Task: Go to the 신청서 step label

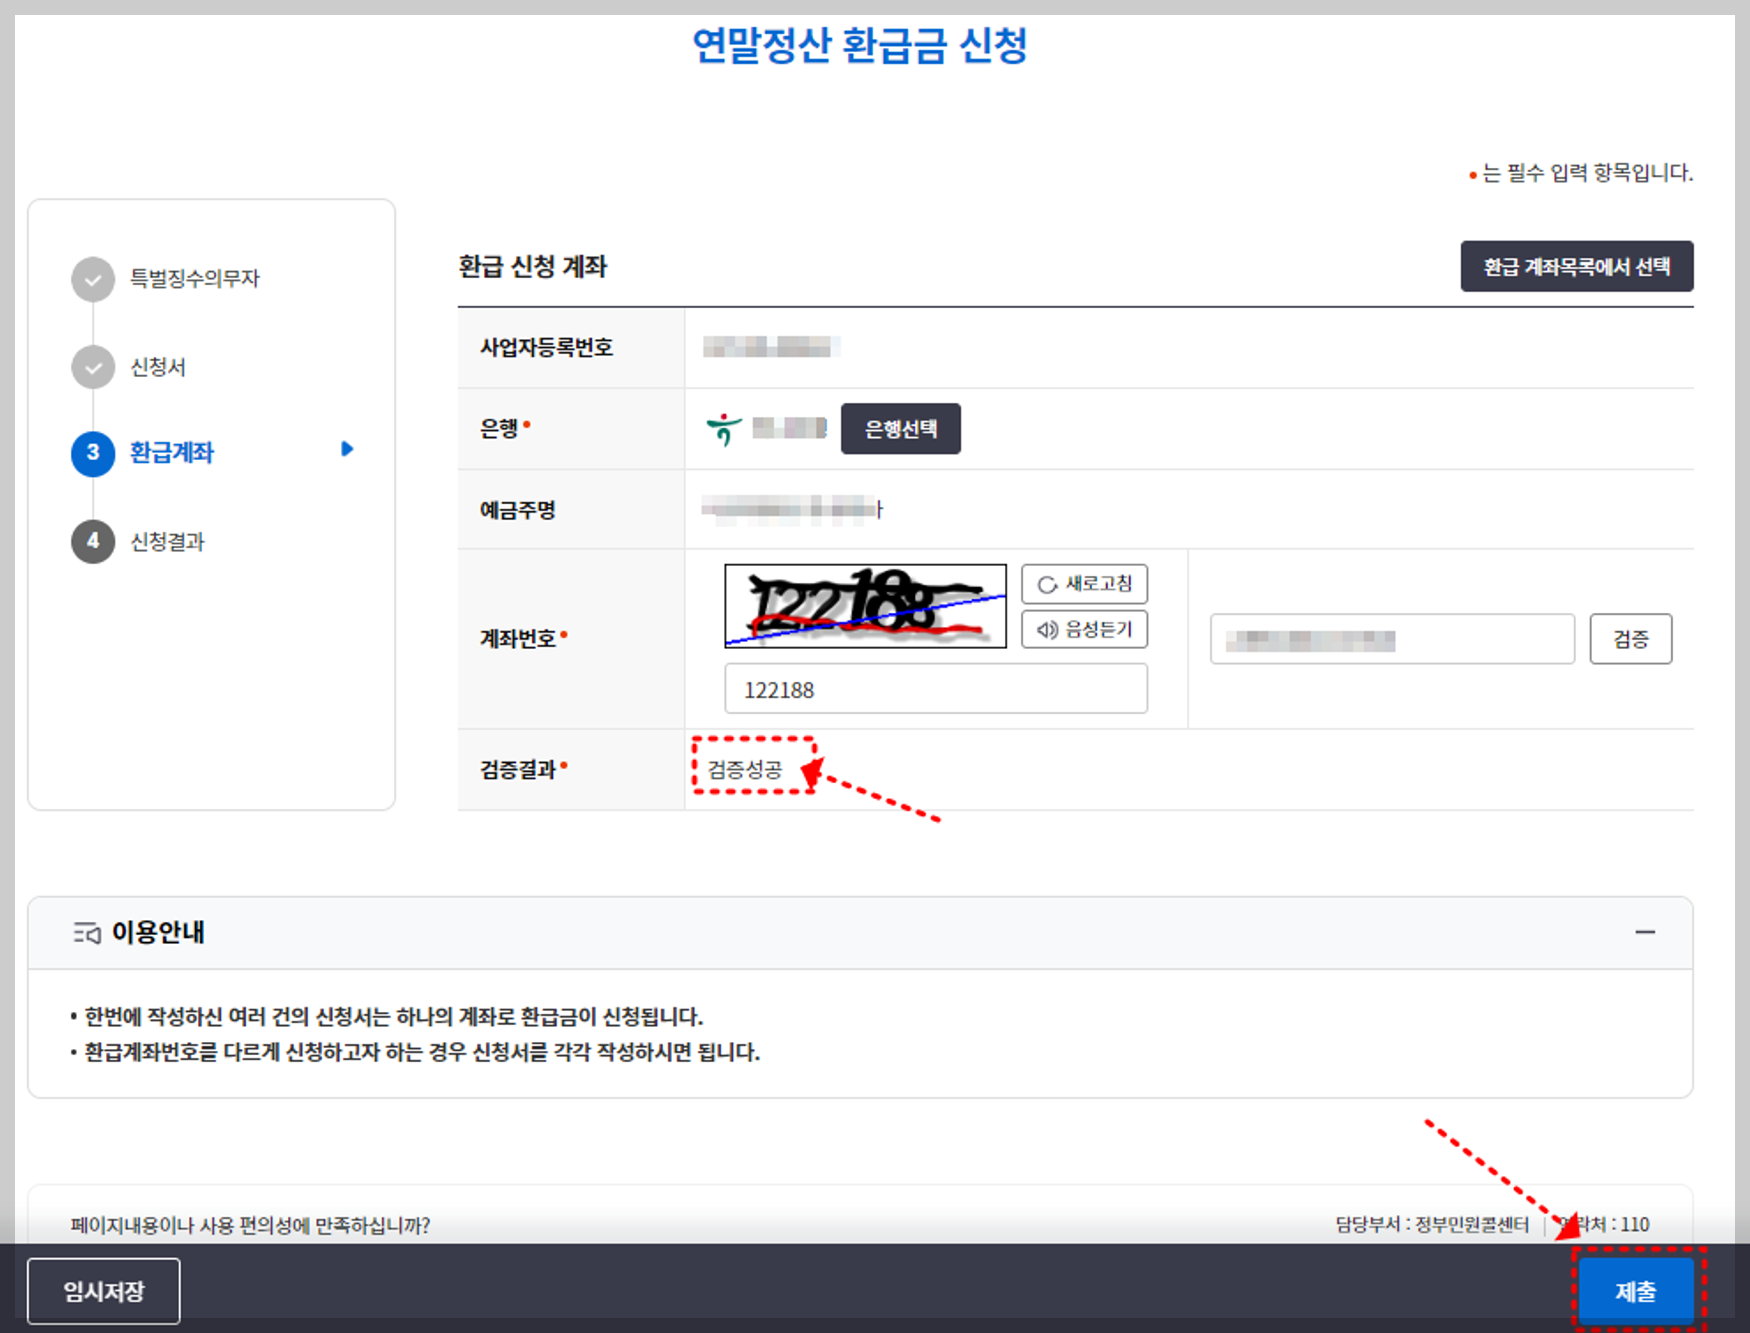Action: point(158,367)
